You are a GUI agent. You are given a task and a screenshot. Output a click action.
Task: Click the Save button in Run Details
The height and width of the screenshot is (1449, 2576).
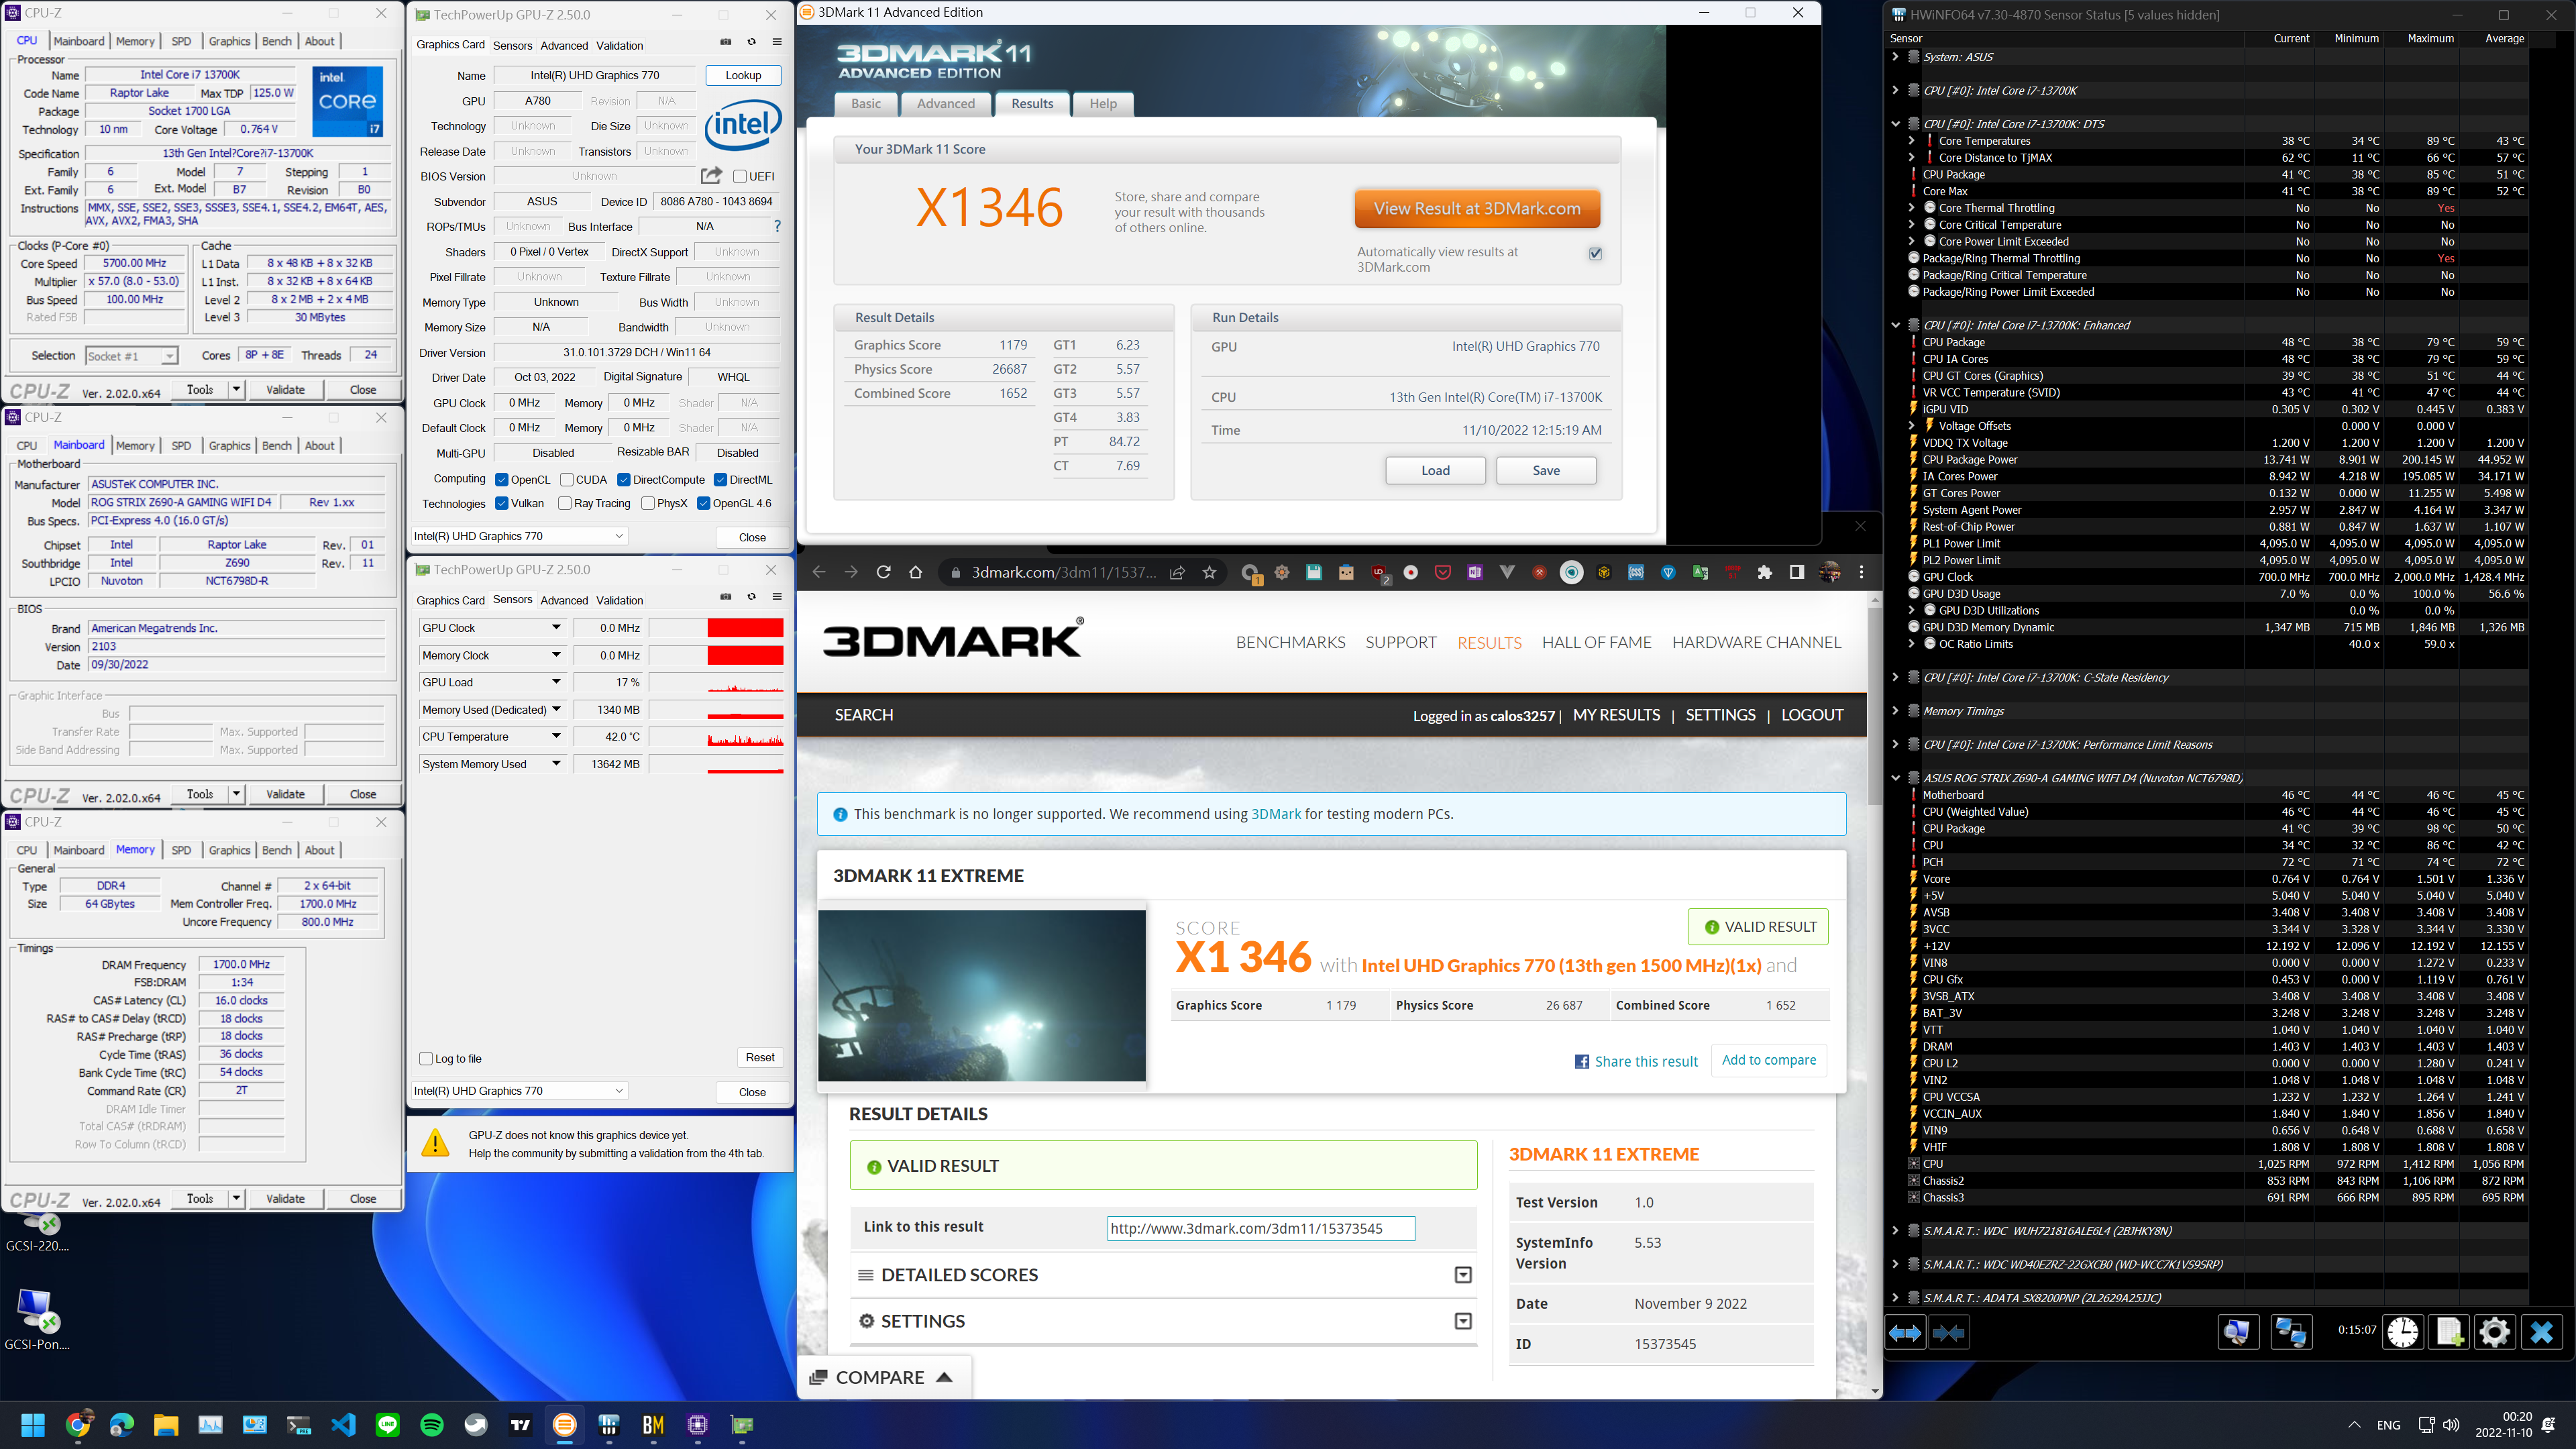(x=1546, y=470)
